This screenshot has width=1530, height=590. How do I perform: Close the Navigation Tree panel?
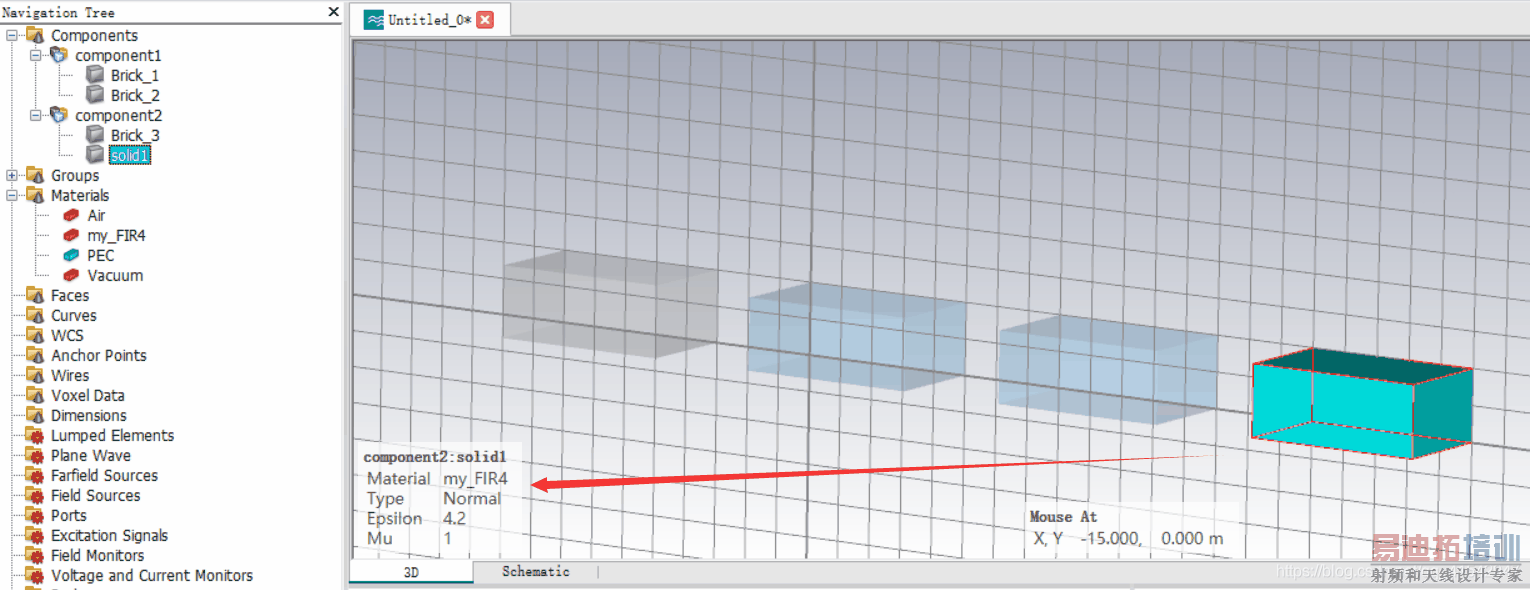coord(334,12)
